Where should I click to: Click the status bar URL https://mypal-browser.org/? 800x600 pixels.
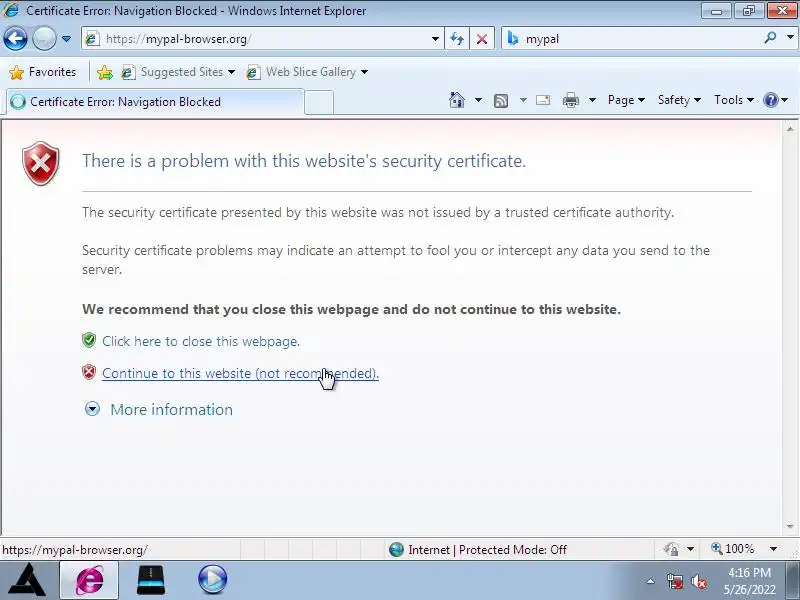(75, 550)
